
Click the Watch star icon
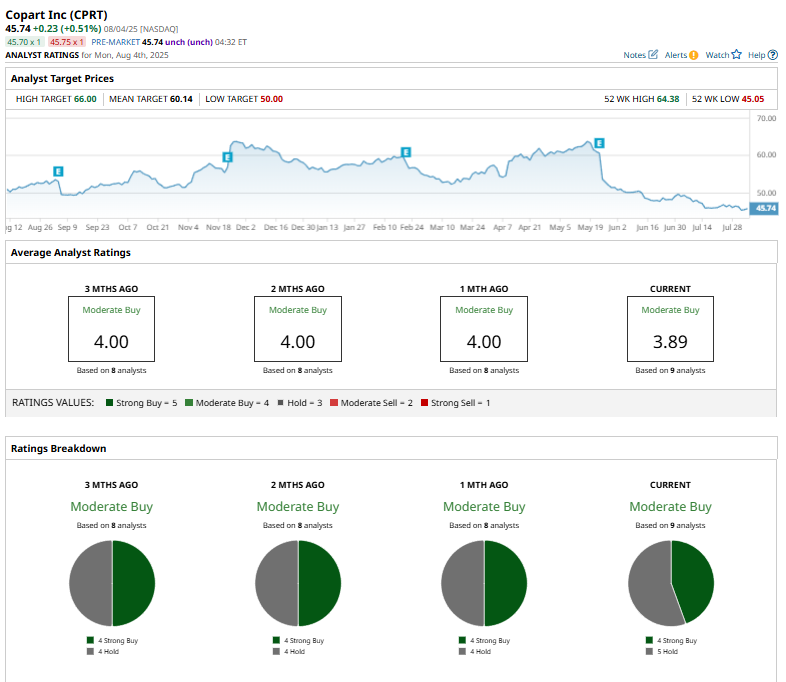[x=736, y=55]
